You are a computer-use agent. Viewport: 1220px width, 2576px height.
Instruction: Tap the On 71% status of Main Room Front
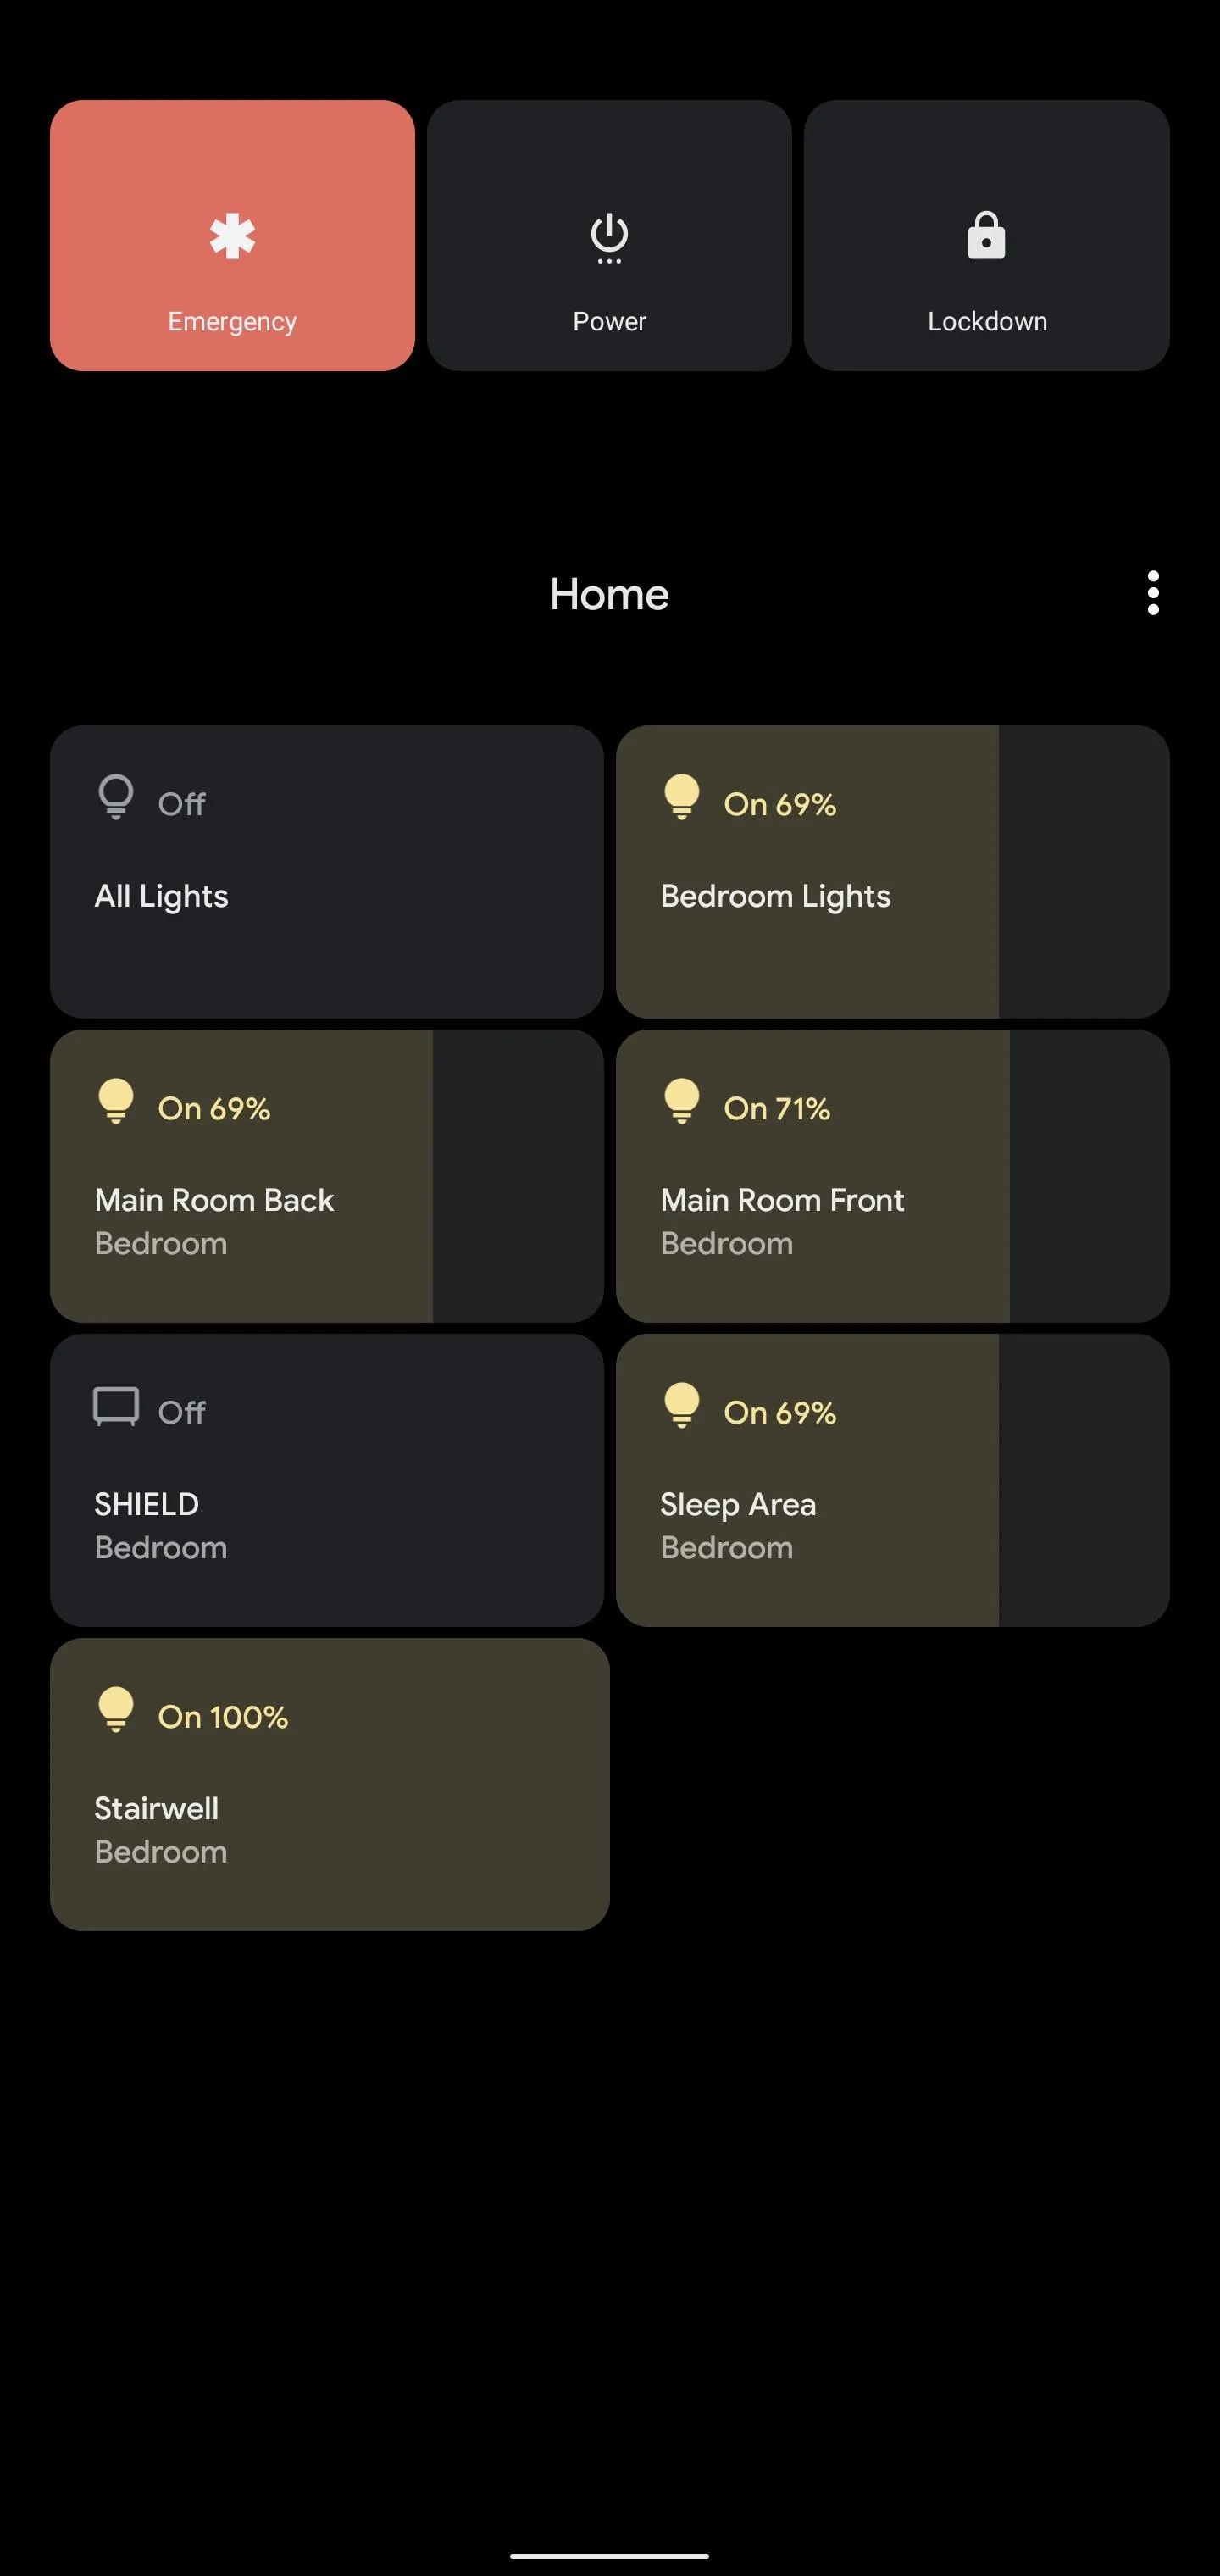(777, 1108)
